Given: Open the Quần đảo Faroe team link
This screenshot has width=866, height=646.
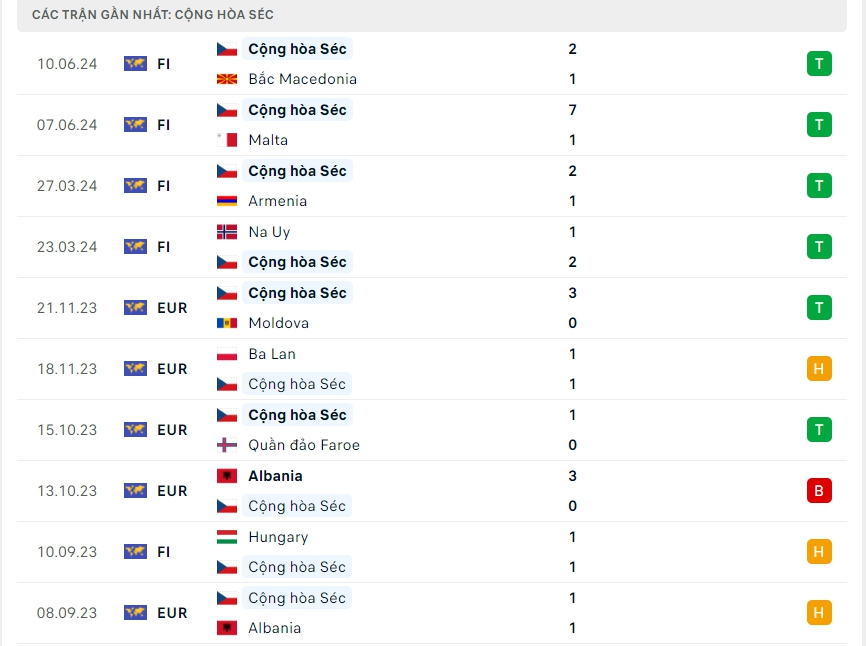Looking at the screenshot, I should pos(304,445).
